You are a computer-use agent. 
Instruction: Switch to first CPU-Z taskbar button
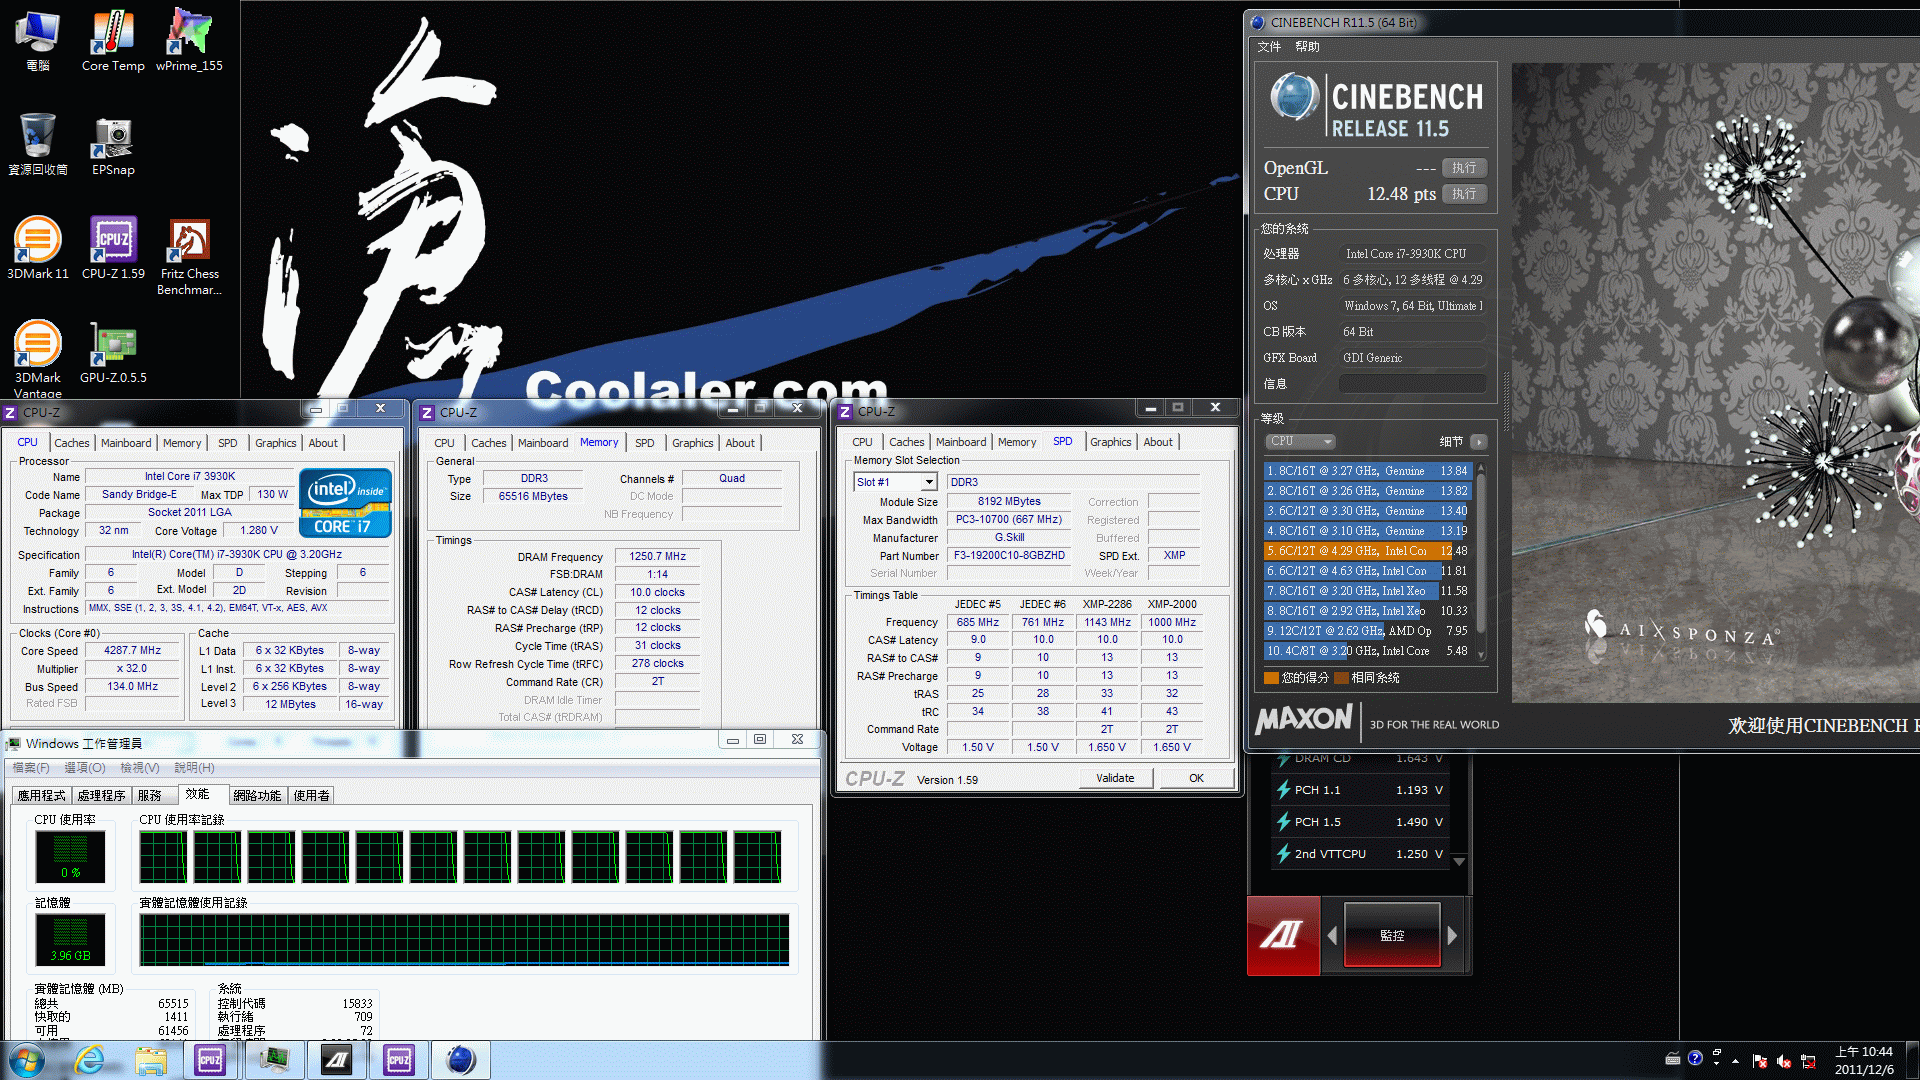click(210, 1060)
